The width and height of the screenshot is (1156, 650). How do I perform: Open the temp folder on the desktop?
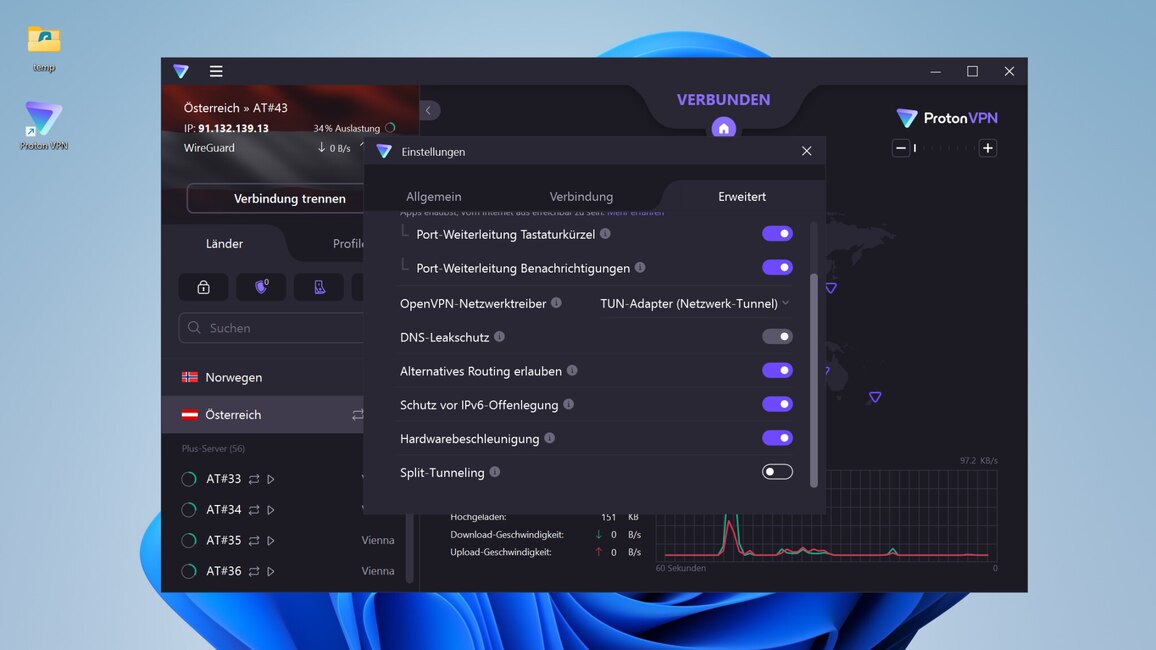[42, 38]
